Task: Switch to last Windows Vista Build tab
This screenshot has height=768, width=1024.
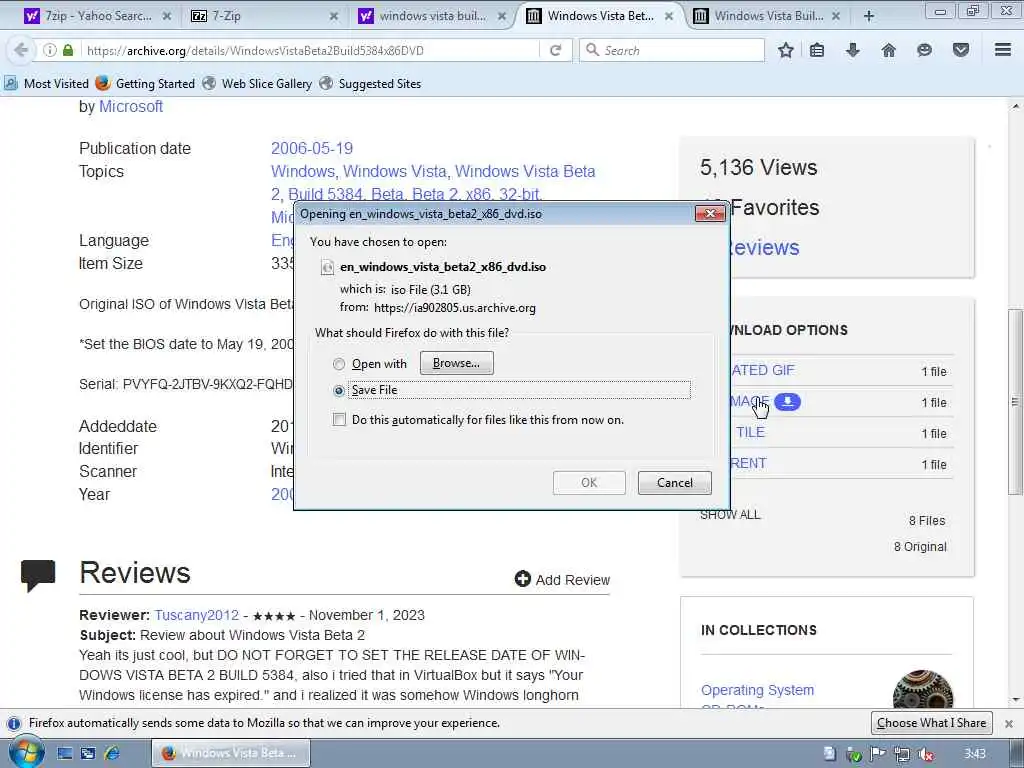Action: coord(768,16)
